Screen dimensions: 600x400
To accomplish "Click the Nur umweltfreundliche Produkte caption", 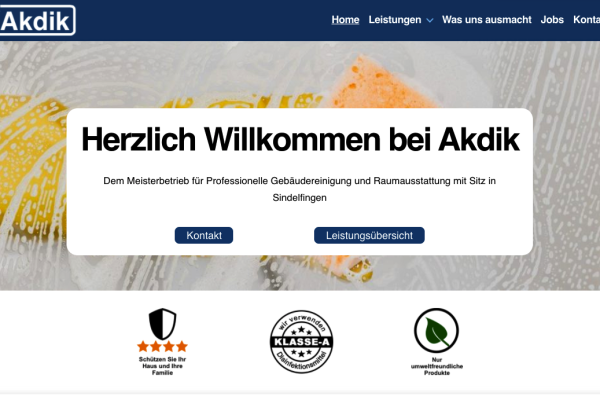I will [x=437, y=366].
